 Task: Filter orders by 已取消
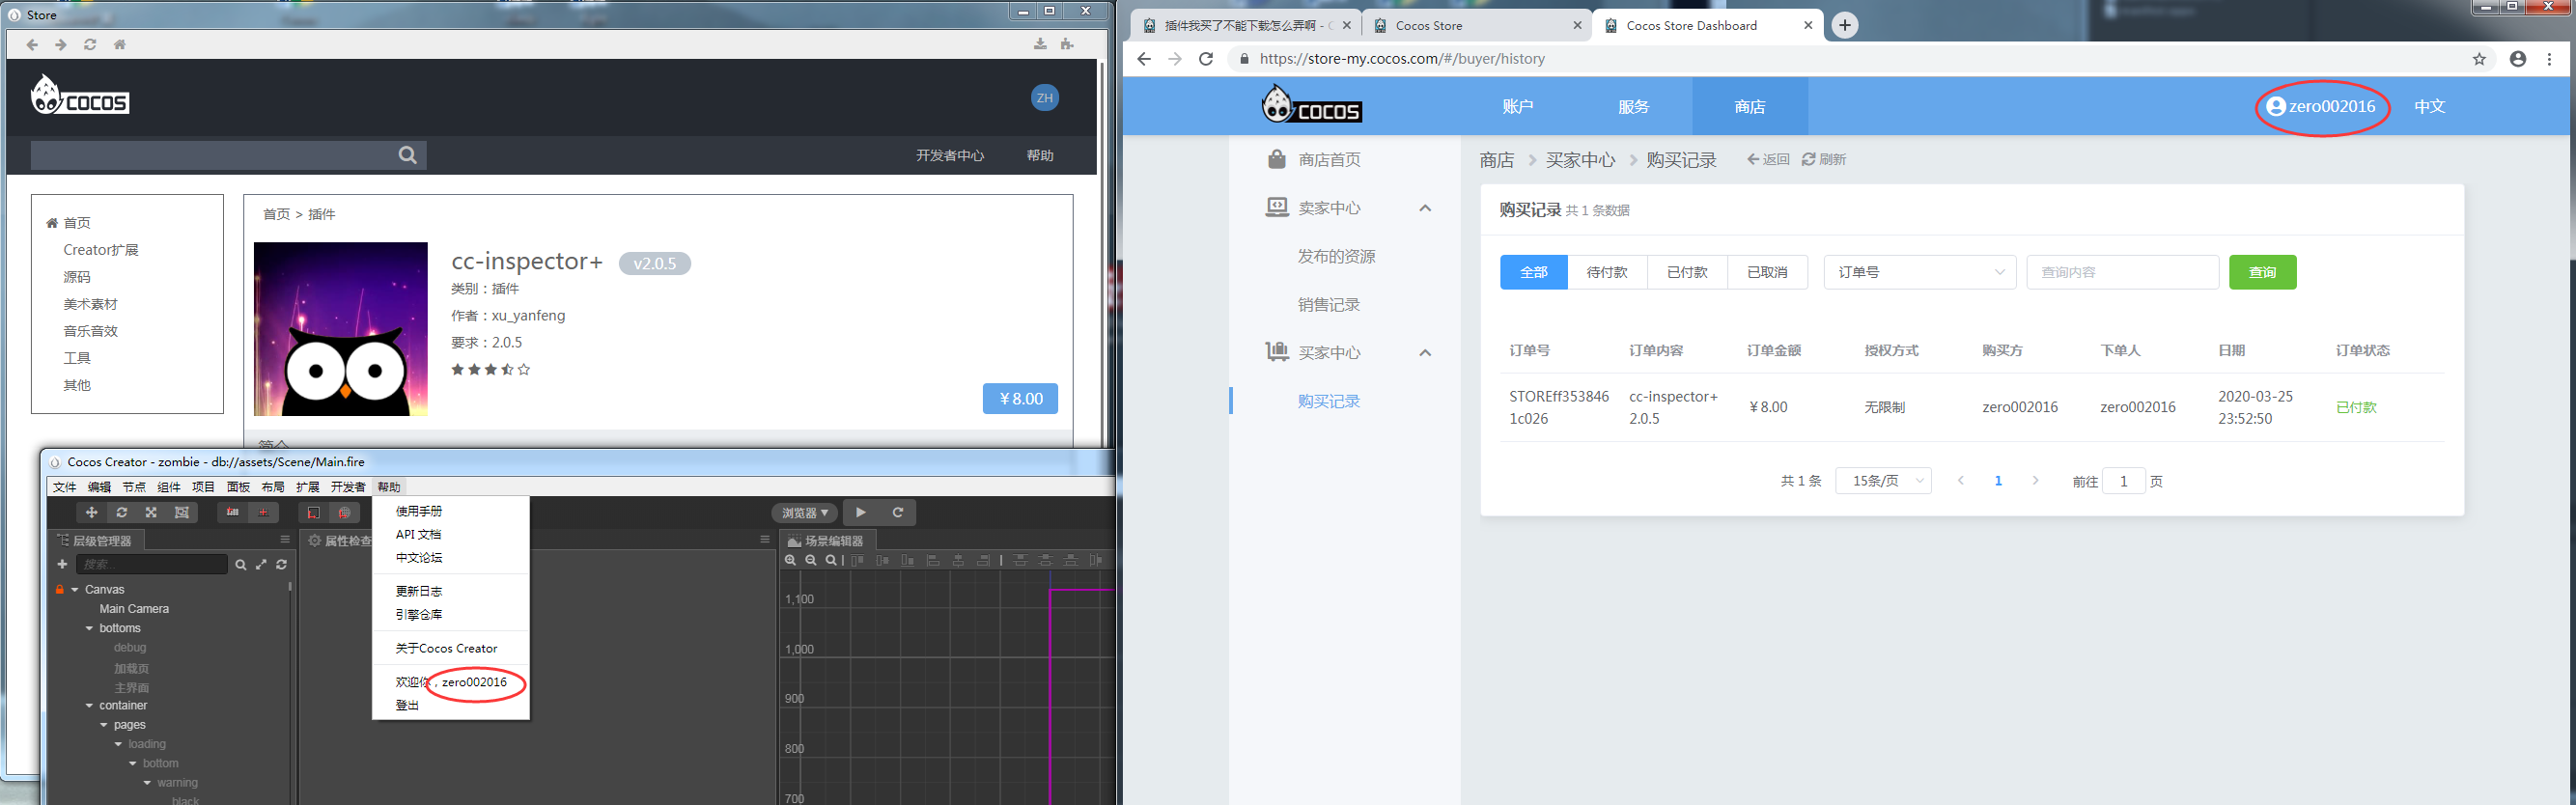[x=1767, y=272]
